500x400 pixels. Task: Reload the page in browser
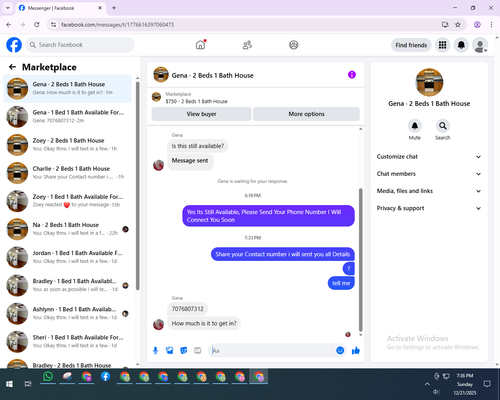point(37,25)
